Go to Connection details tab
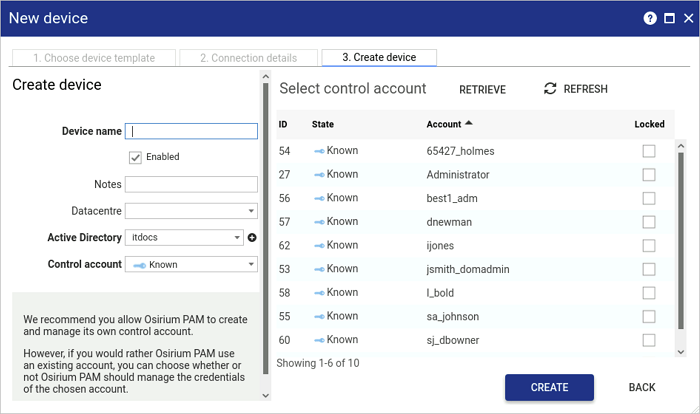The width and height of the screenshot is (700, 414). (x=249, y=58)
